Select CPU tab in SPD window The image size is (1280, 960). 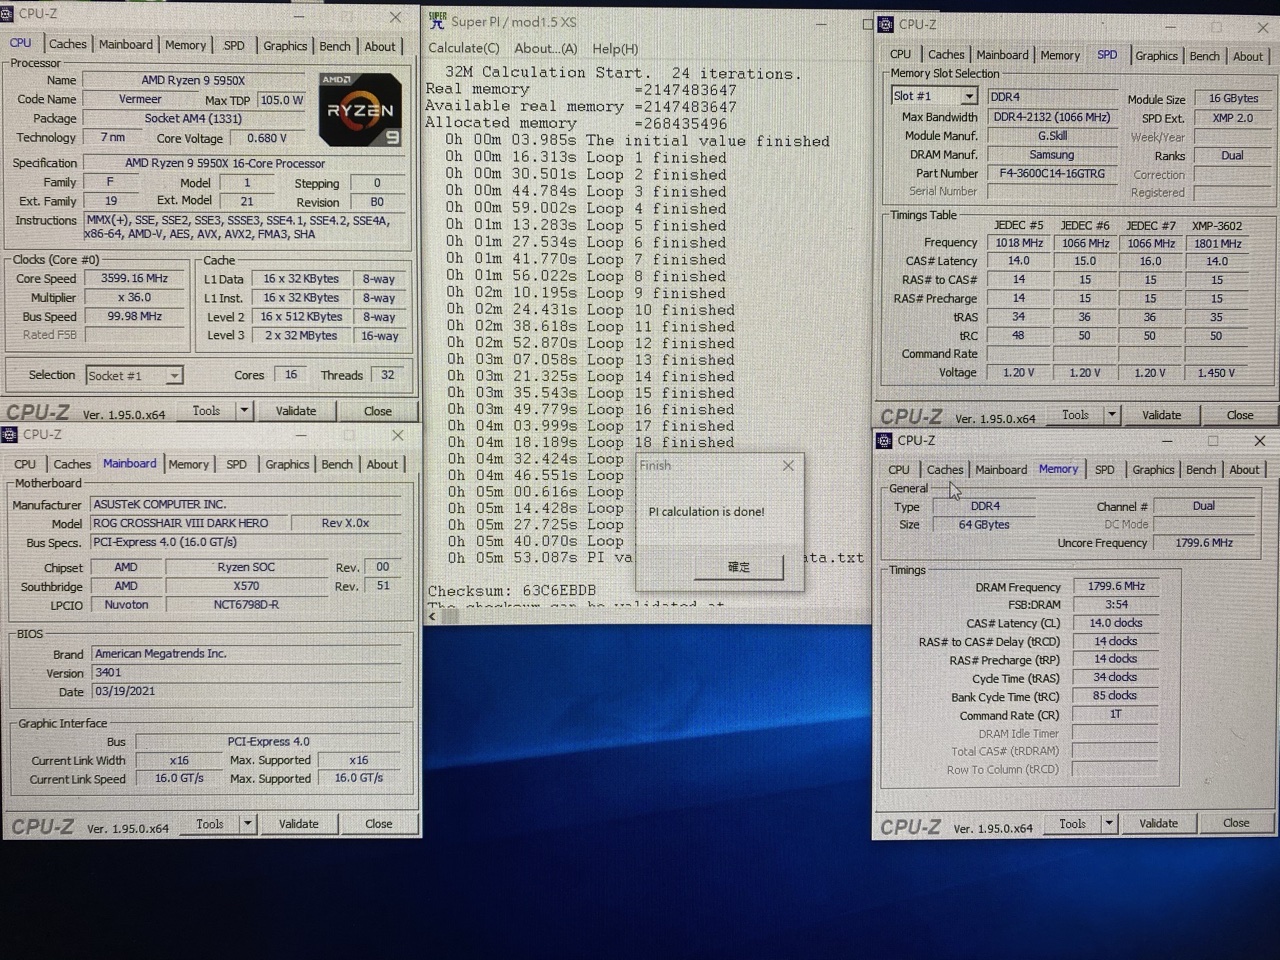coord(900,55)
